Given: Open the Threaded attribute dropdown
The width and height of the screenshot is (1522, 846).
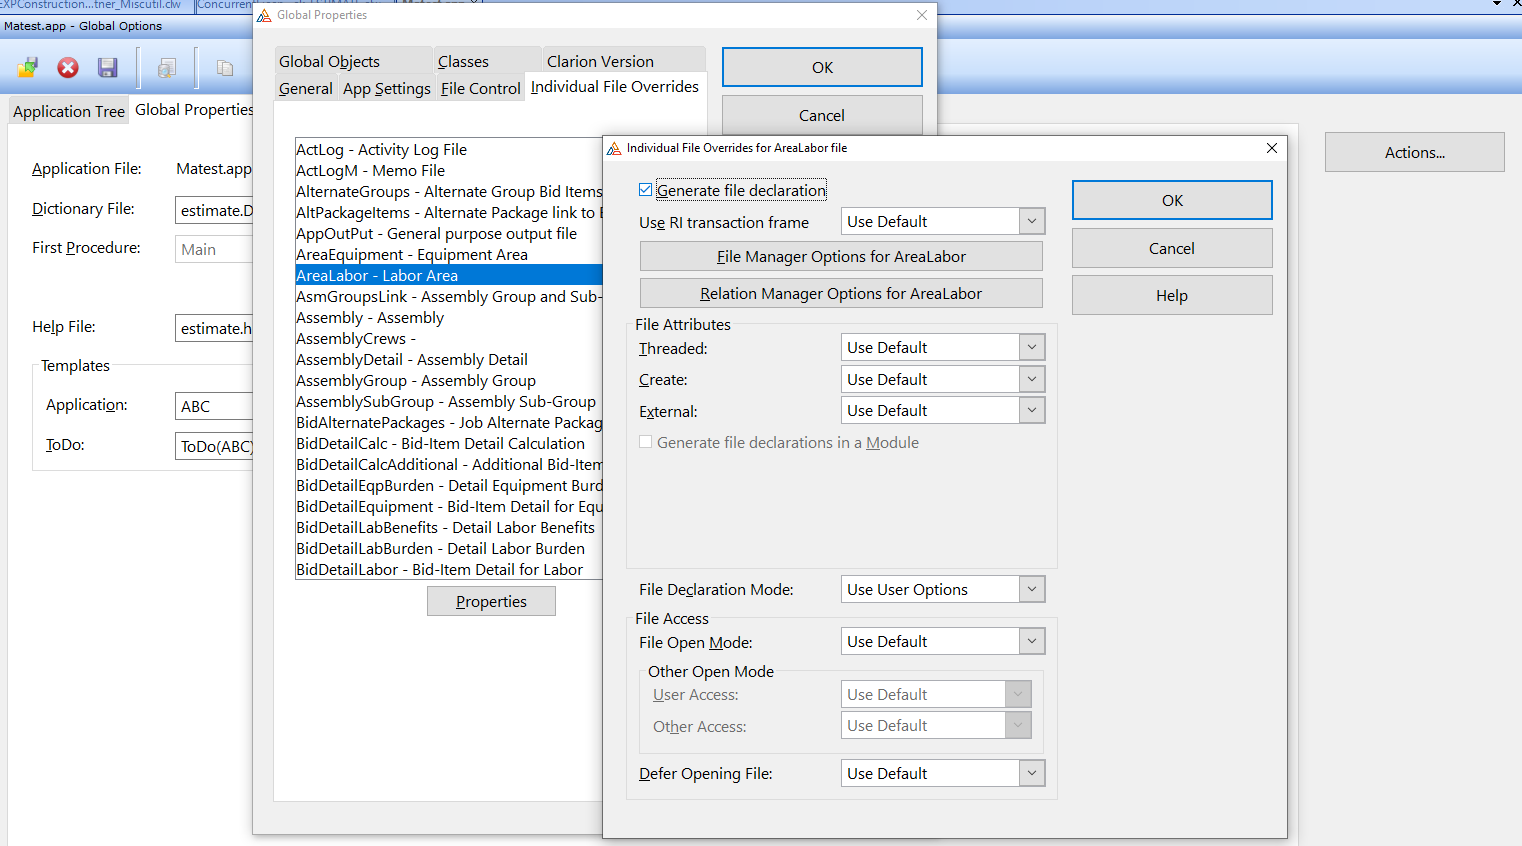Looking at the screenshot, I should tap(1032, 347).
